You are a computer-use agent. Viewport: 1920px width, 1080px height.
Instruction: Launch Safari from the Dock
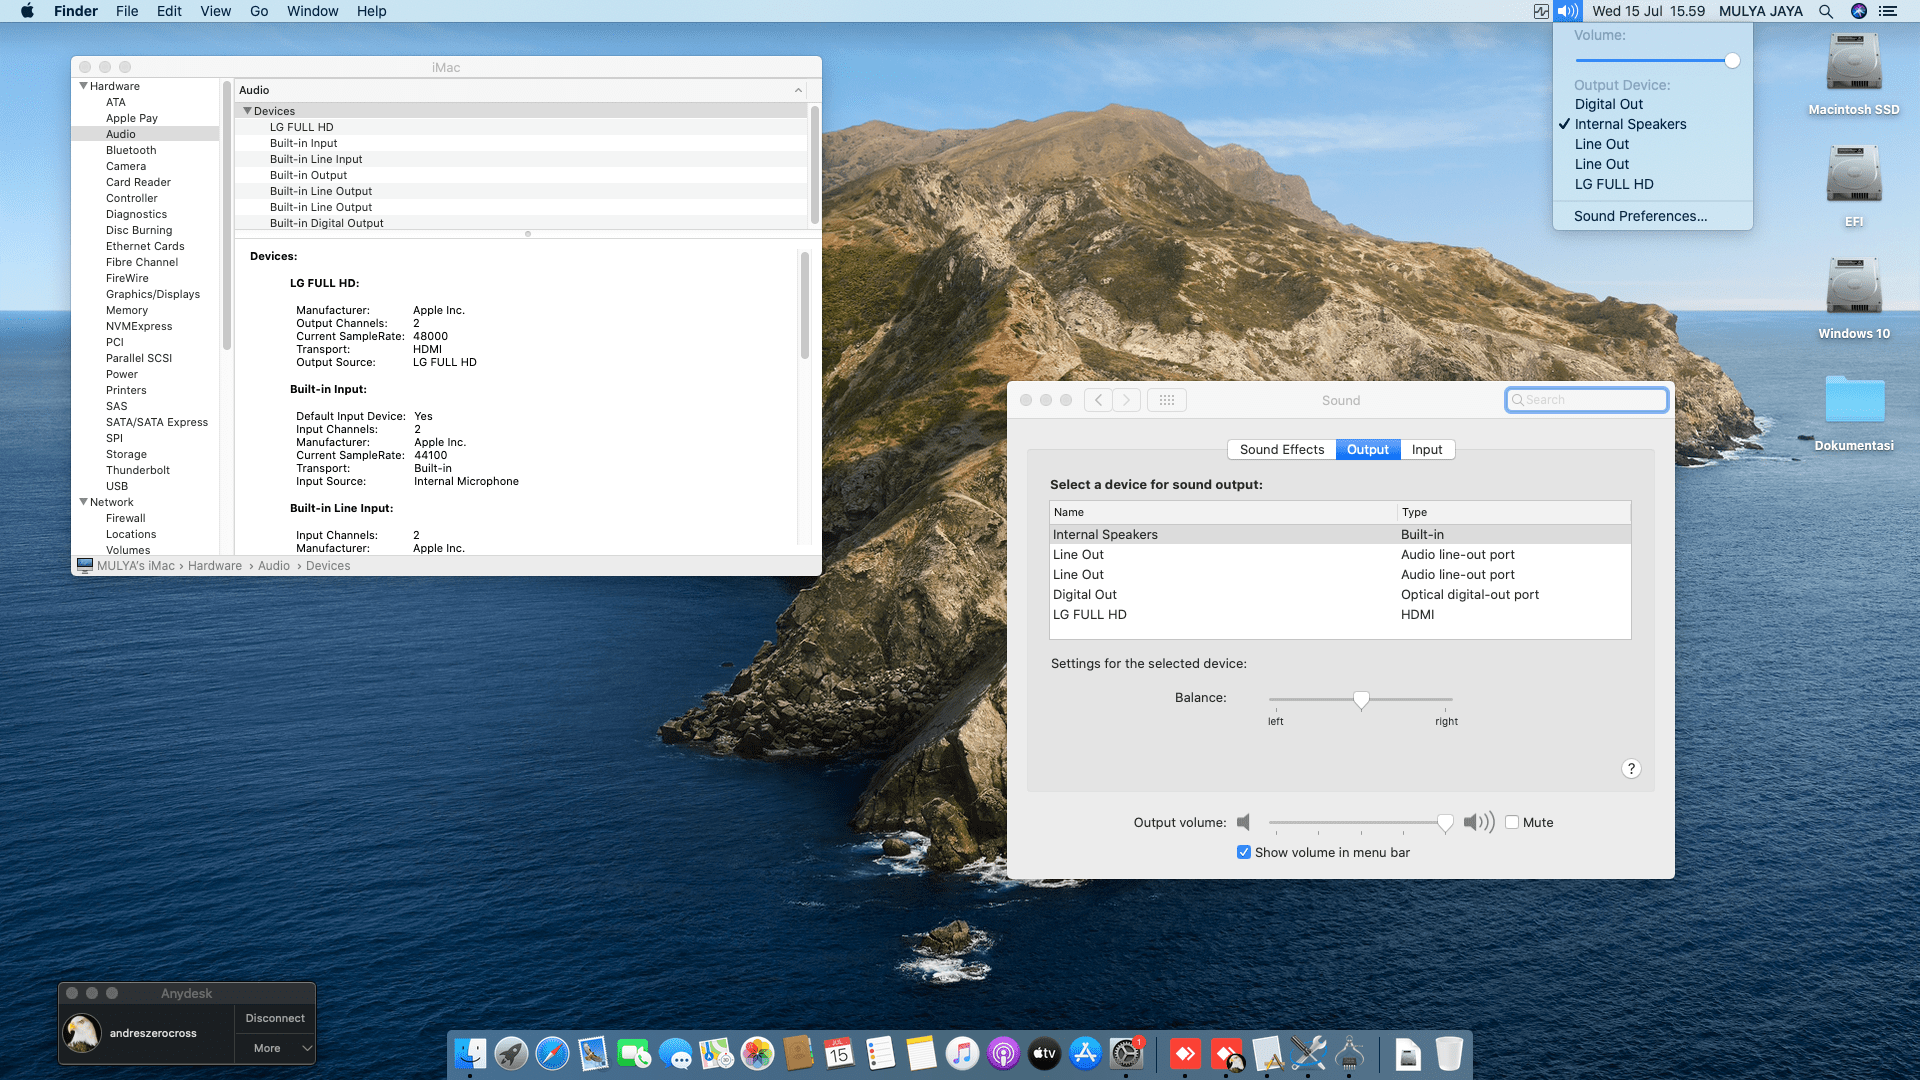click(552, 1053)
